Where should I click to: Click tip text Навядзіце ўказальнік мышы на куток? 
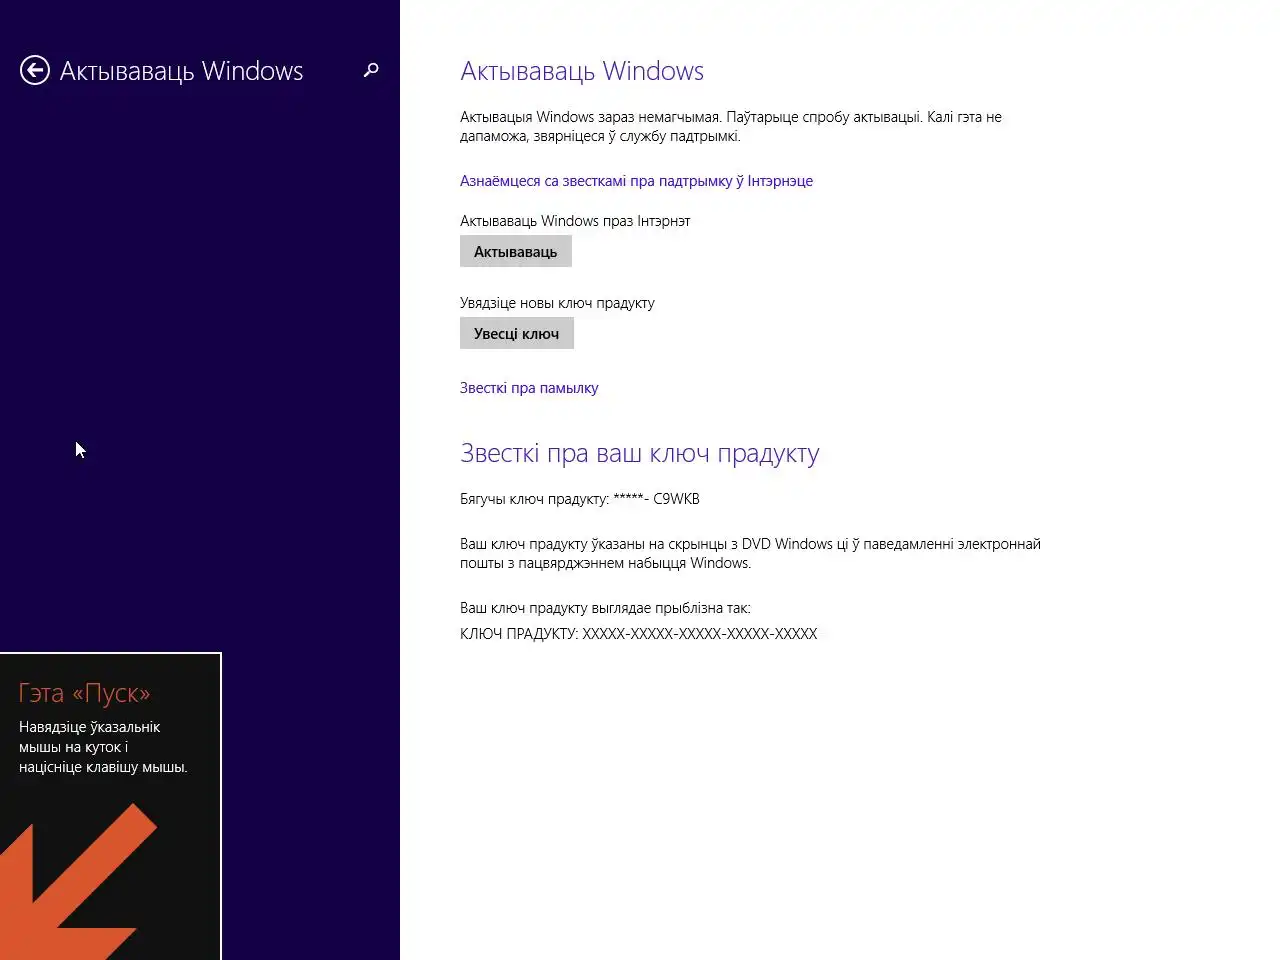(103, 747)
